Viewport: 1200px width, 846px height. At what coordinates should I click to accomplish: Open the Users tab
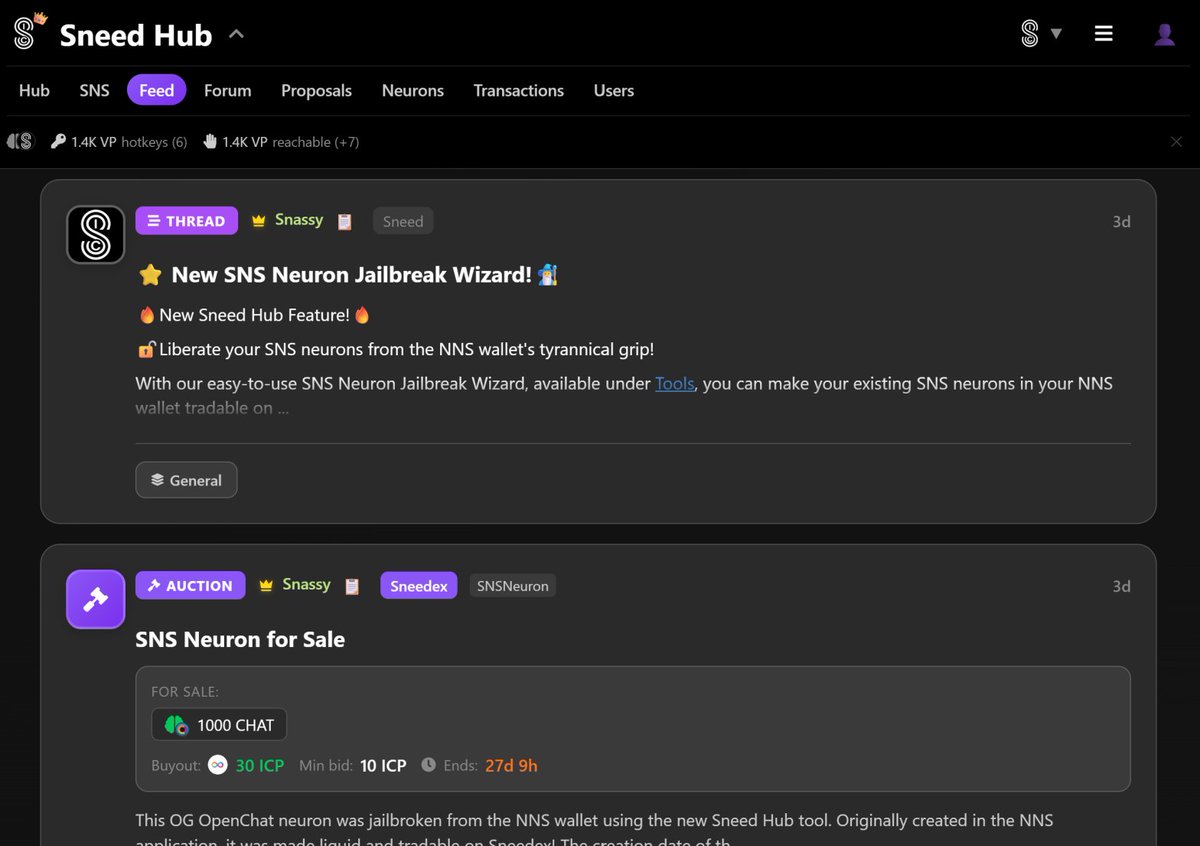(x=613, y=90)
